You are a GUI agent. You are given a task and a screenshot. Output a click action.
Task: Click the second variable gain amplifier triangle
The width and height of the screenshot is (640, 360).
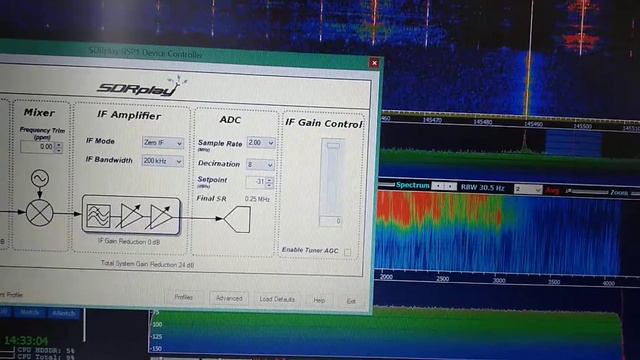point(160,216)
